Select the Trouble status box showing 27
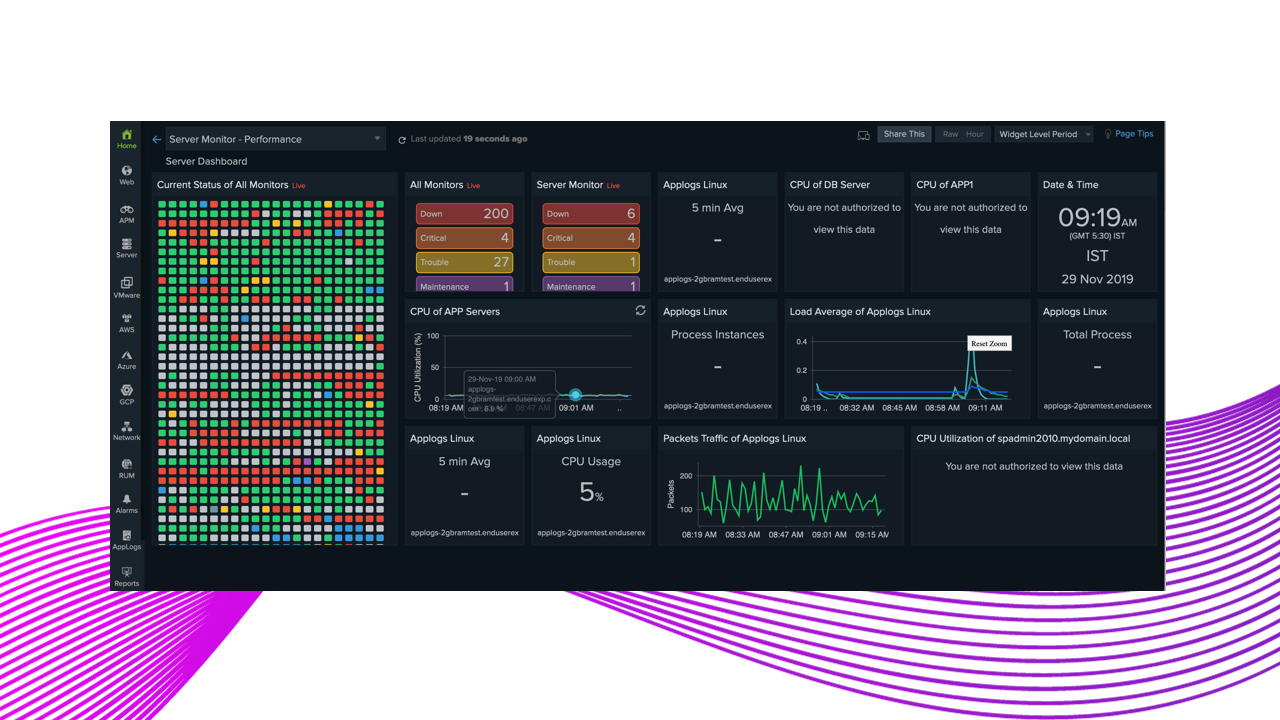 [x=464, y=262]
